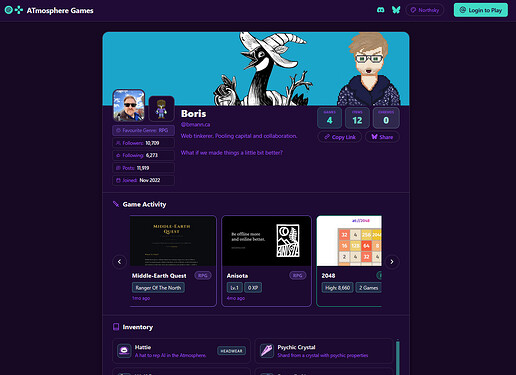Open the Bluesky butterfly icon in header
The image size is (516, 375).
click(396, 10)
